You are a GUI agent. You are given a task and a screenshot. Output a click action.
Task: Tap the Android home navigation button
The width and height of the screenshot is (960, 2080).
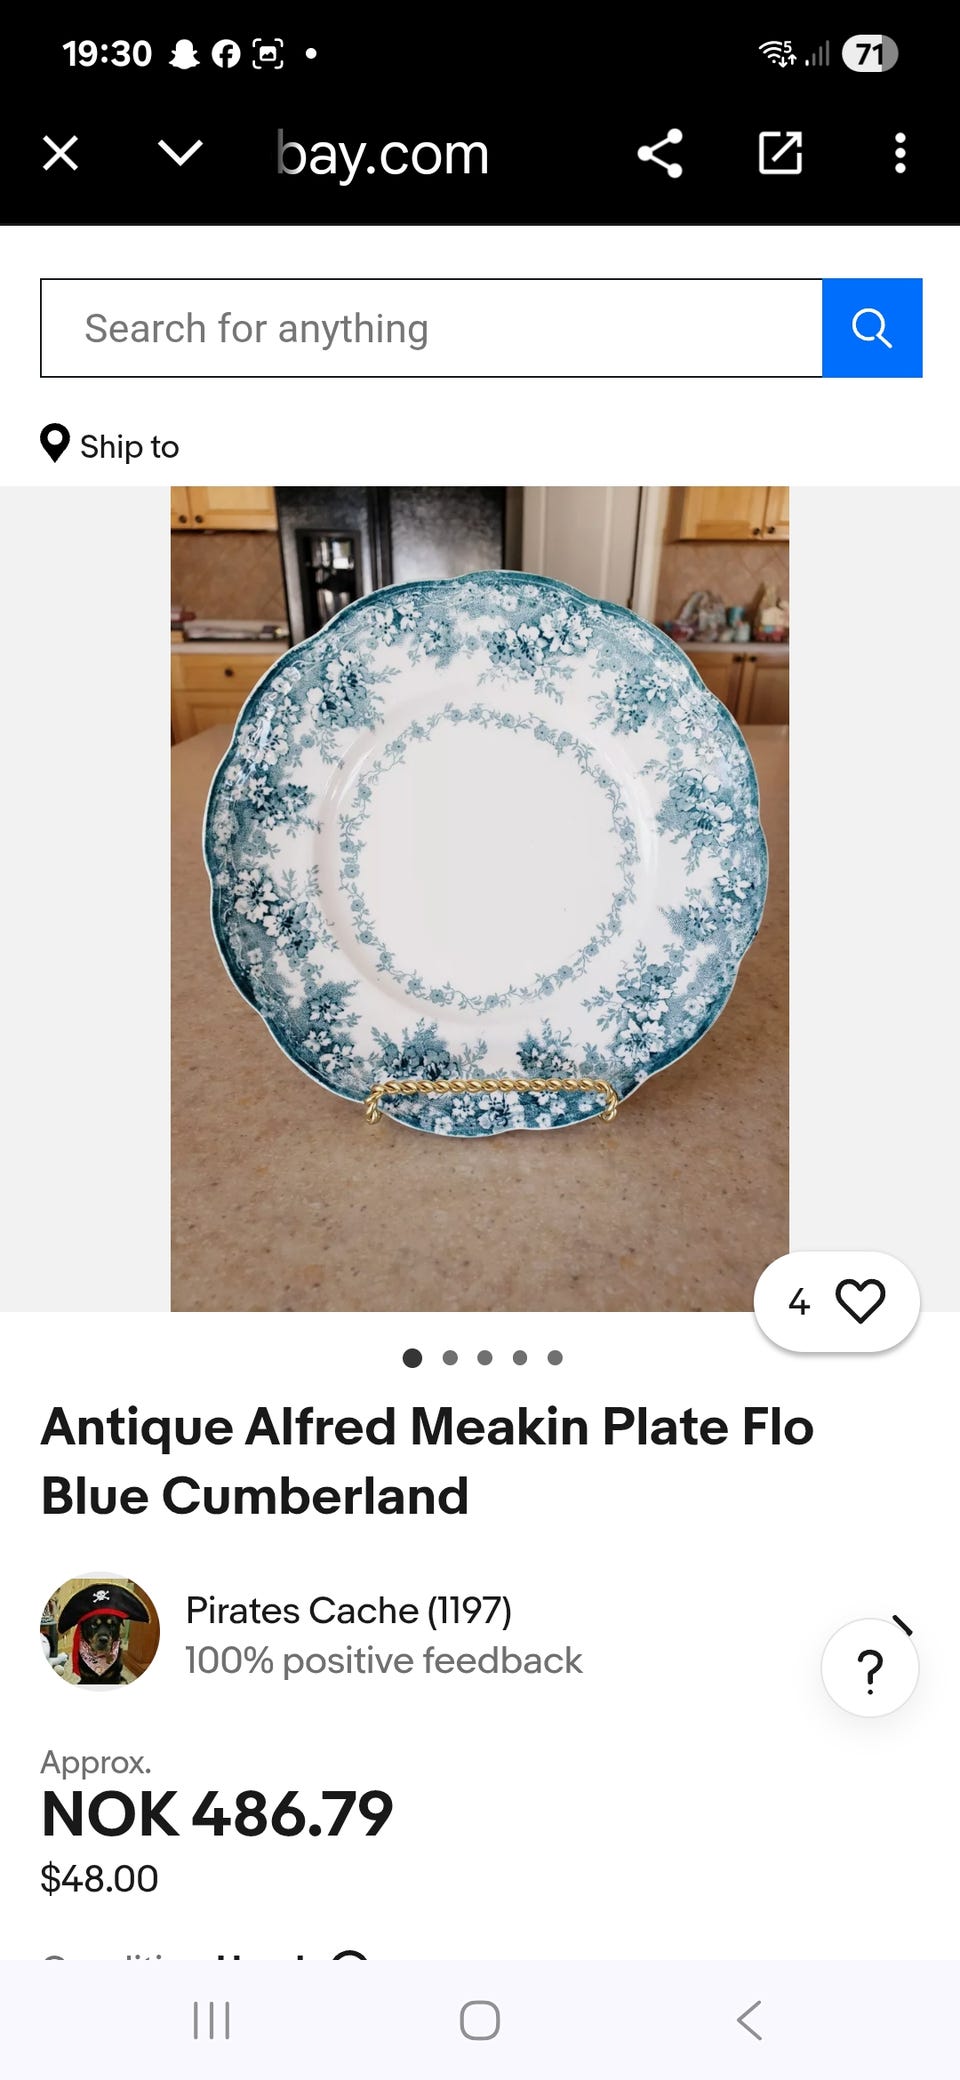click(x=480, y=2020)
